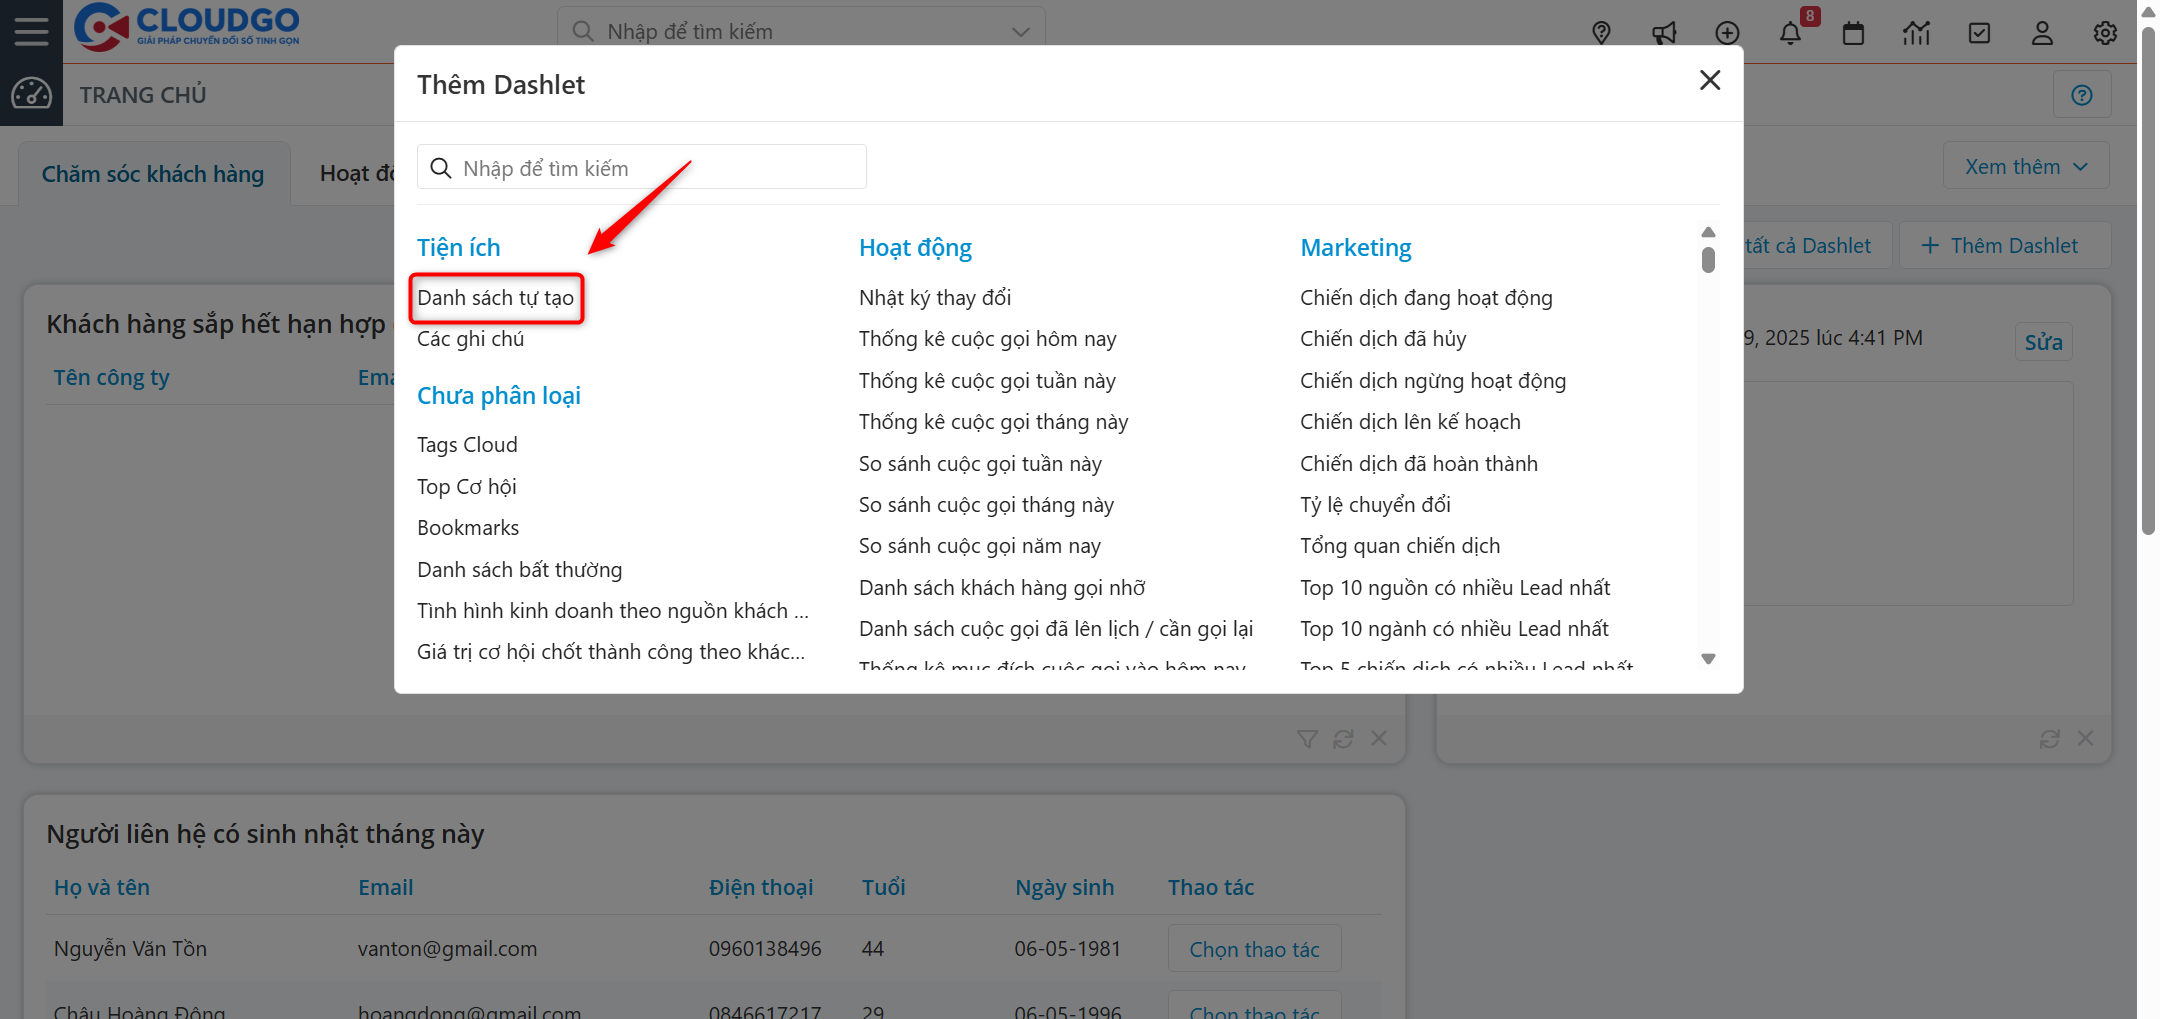The image size is (2160, 1019).
Task: Expand the Xem thêm dropdown
Action: coord(2026,166)
